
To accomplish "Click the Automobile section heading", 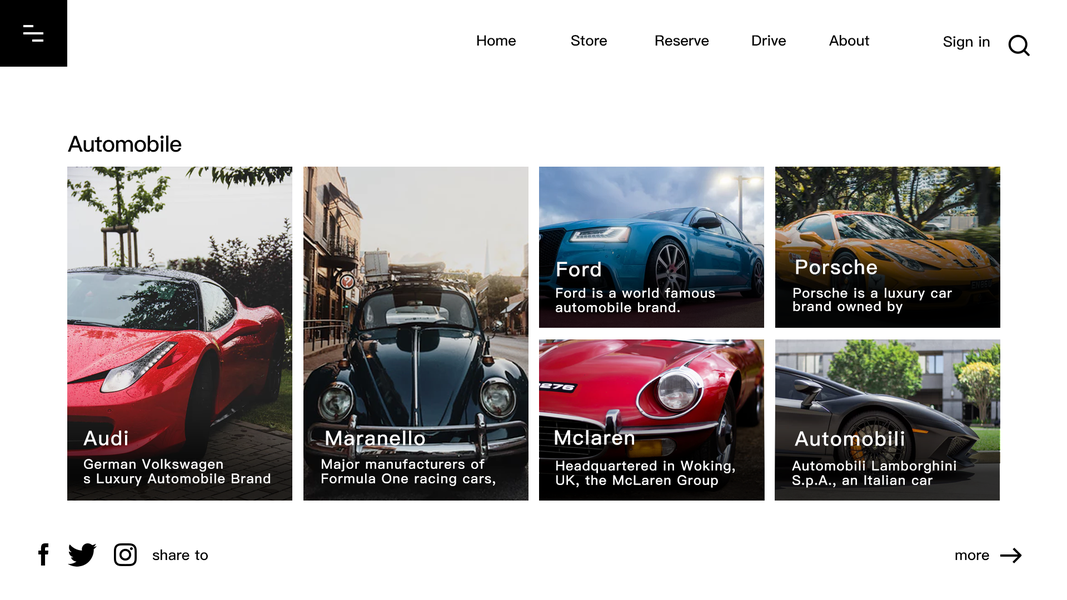I will click(125, 144).
